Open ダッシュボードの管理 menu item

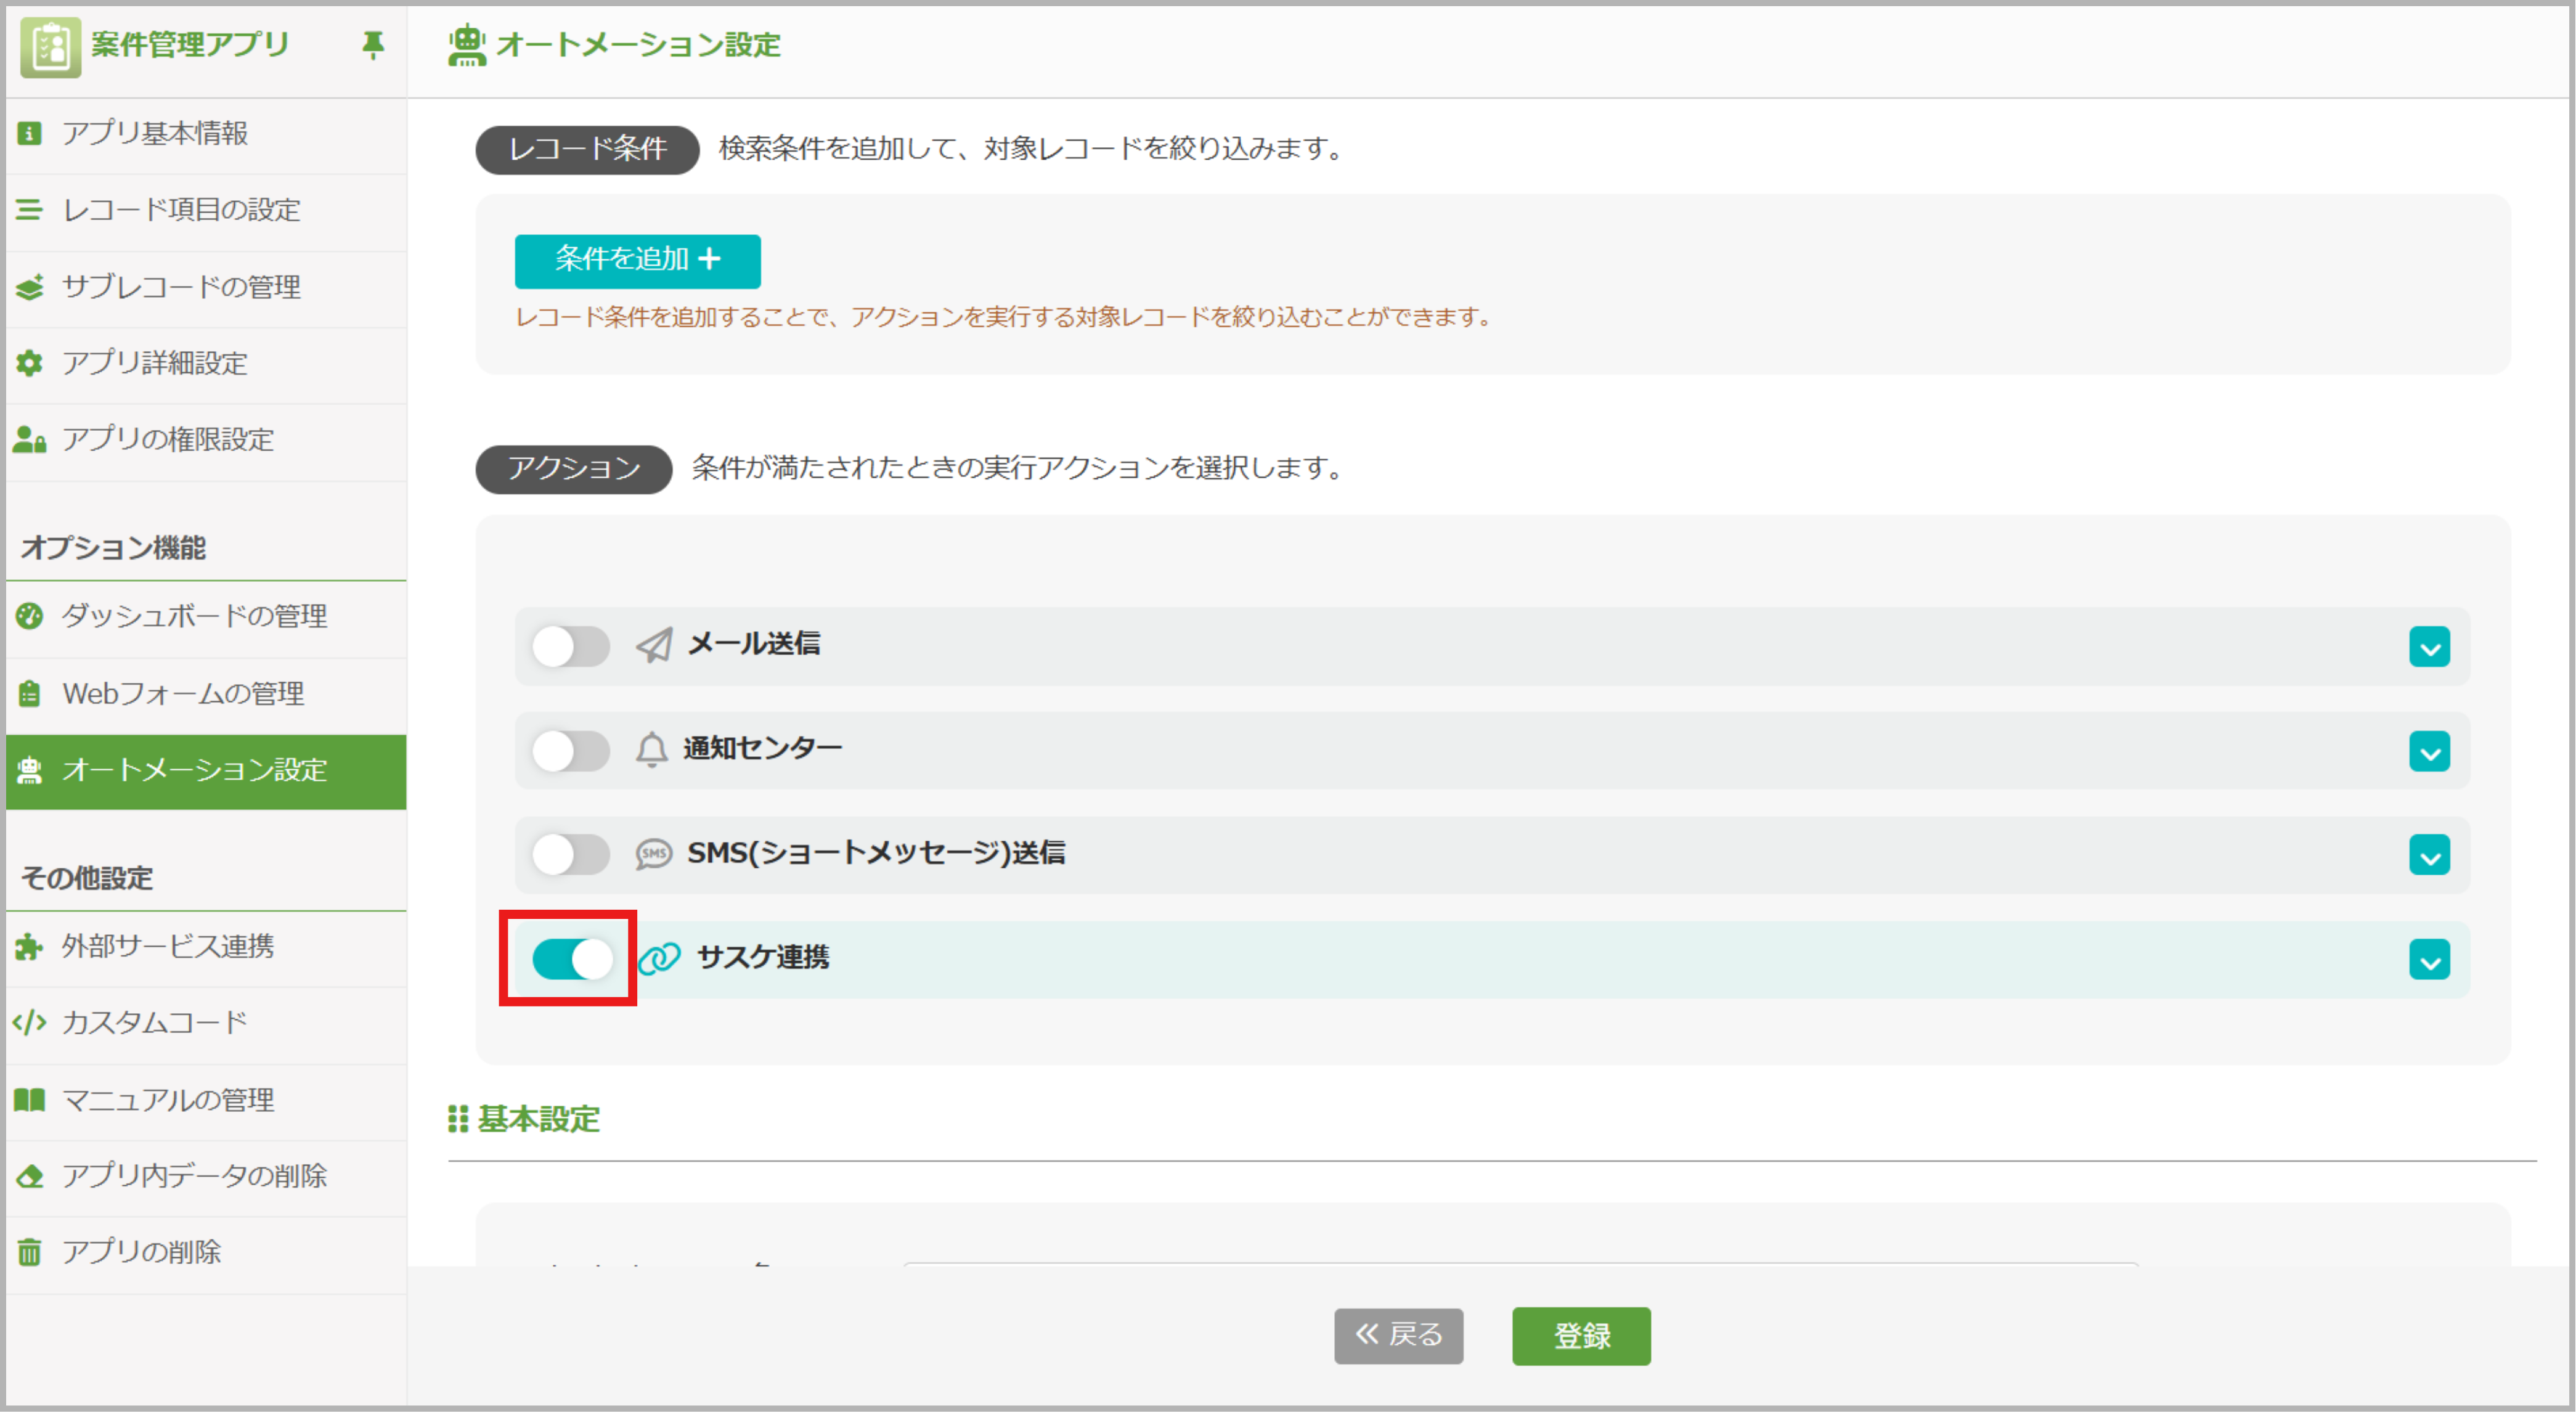pos(206,617)
